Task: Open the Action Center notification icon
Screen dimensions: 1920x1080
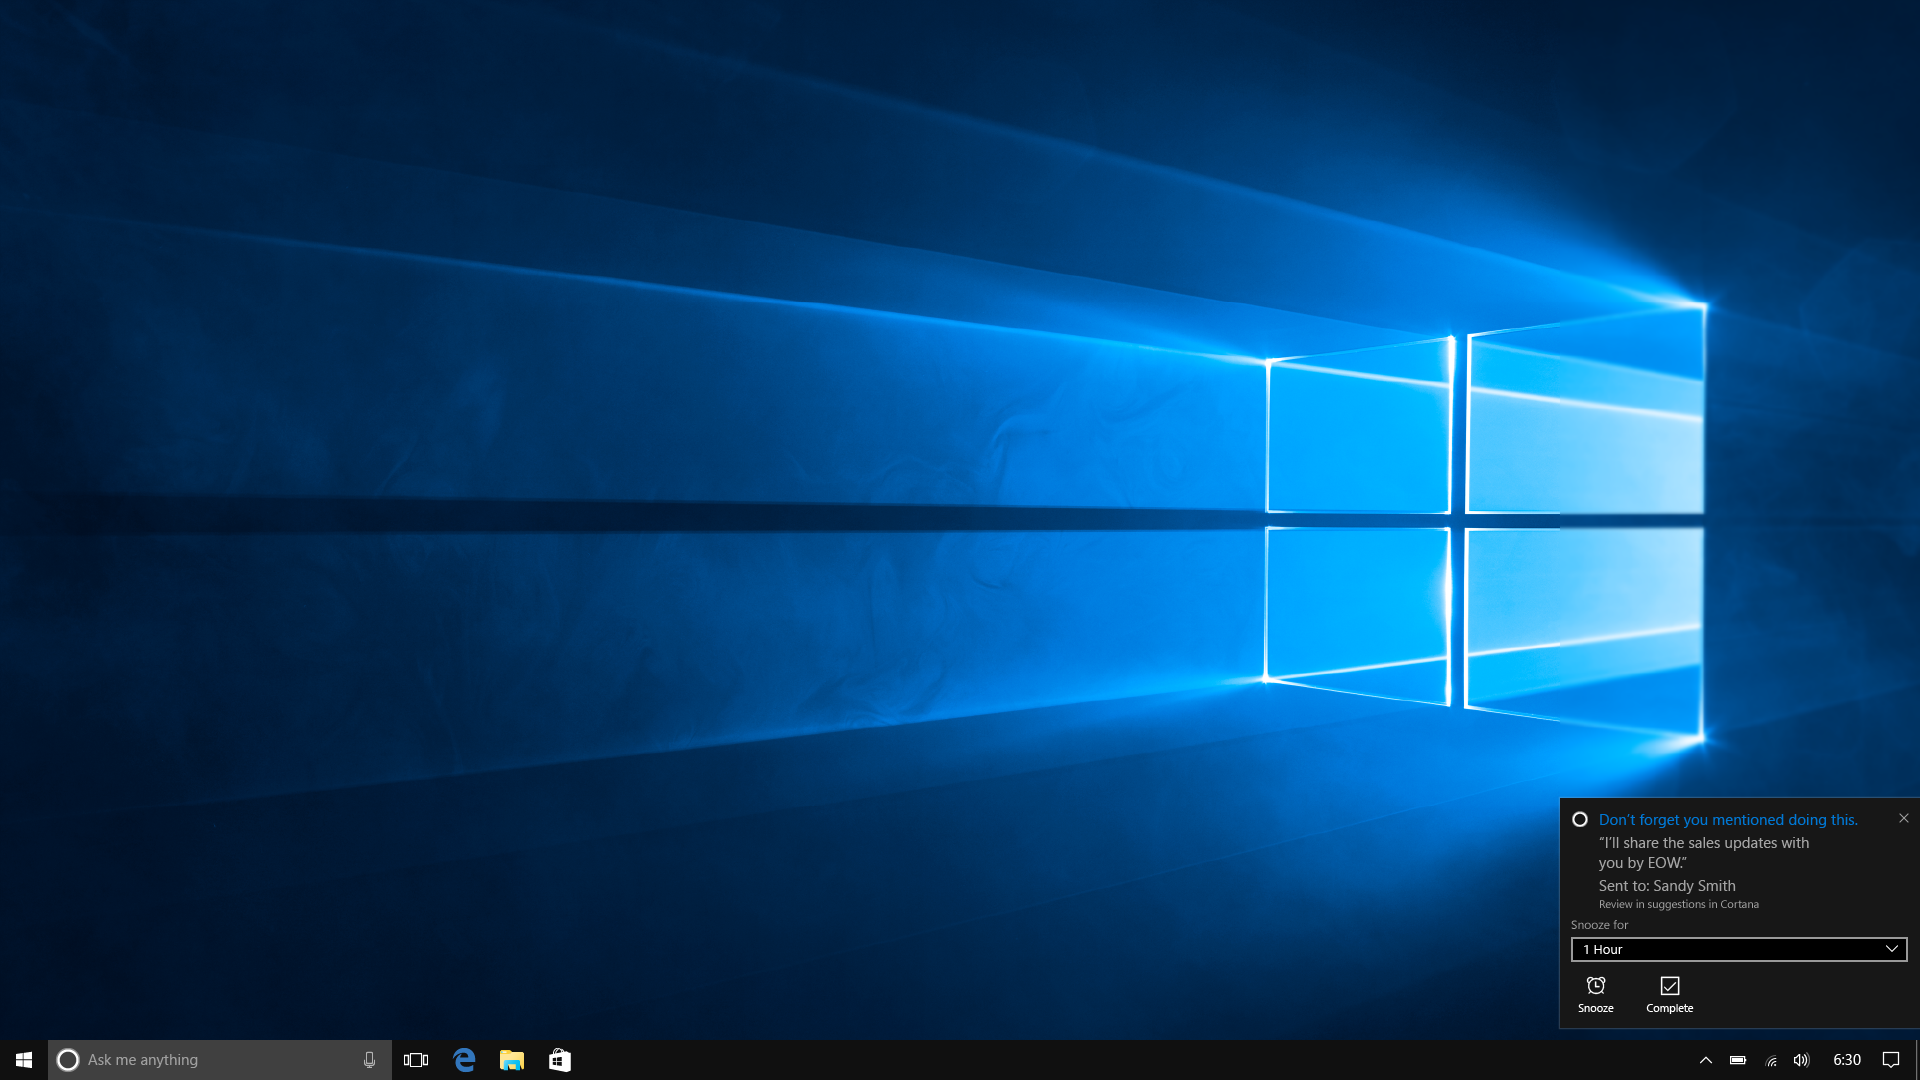Action: [1891, 1060]
